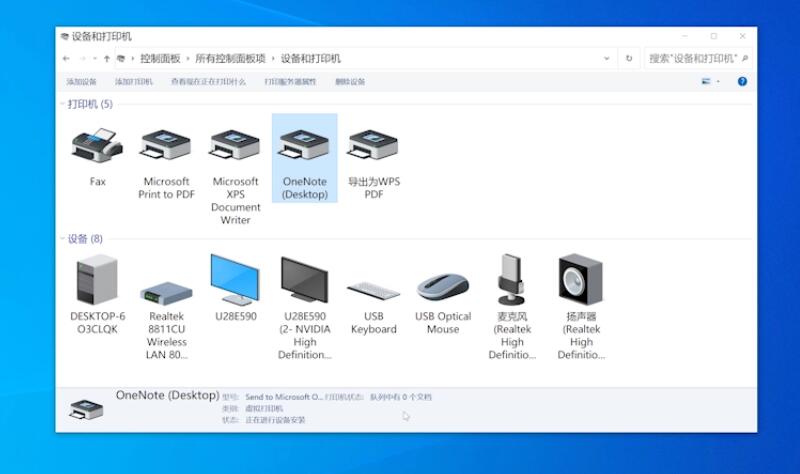
Task: Go forward with the forward arrow
Action: (x=82, y=59)
